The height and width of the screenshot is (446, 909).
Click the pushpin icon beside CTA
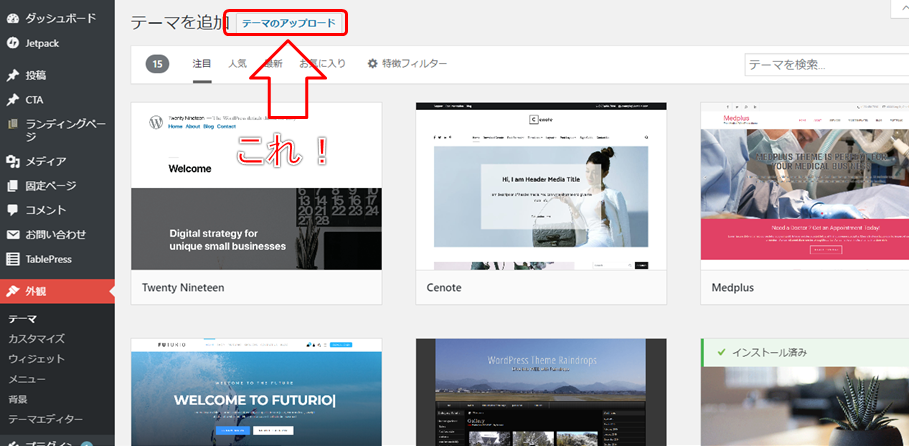[x=12, y=100]
